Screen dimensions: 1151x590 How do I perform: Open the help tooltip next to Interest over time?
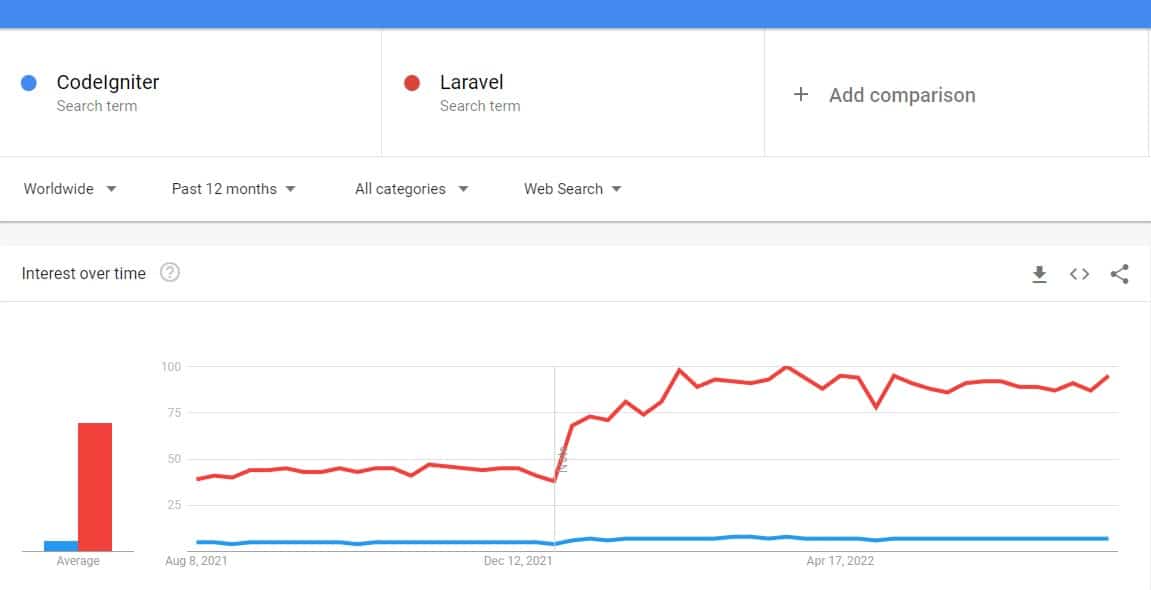tap(170, 272)
